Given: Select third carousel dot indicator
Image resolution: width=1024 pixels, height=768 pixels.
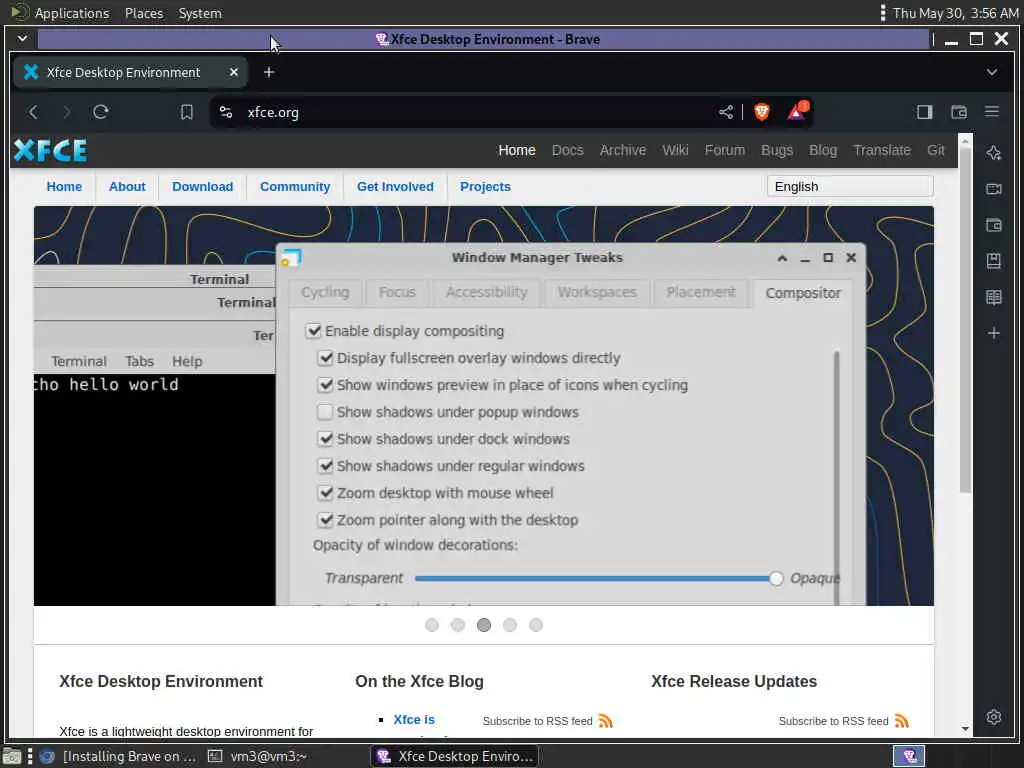Looking at the screenshot, I should coord(484,626).
